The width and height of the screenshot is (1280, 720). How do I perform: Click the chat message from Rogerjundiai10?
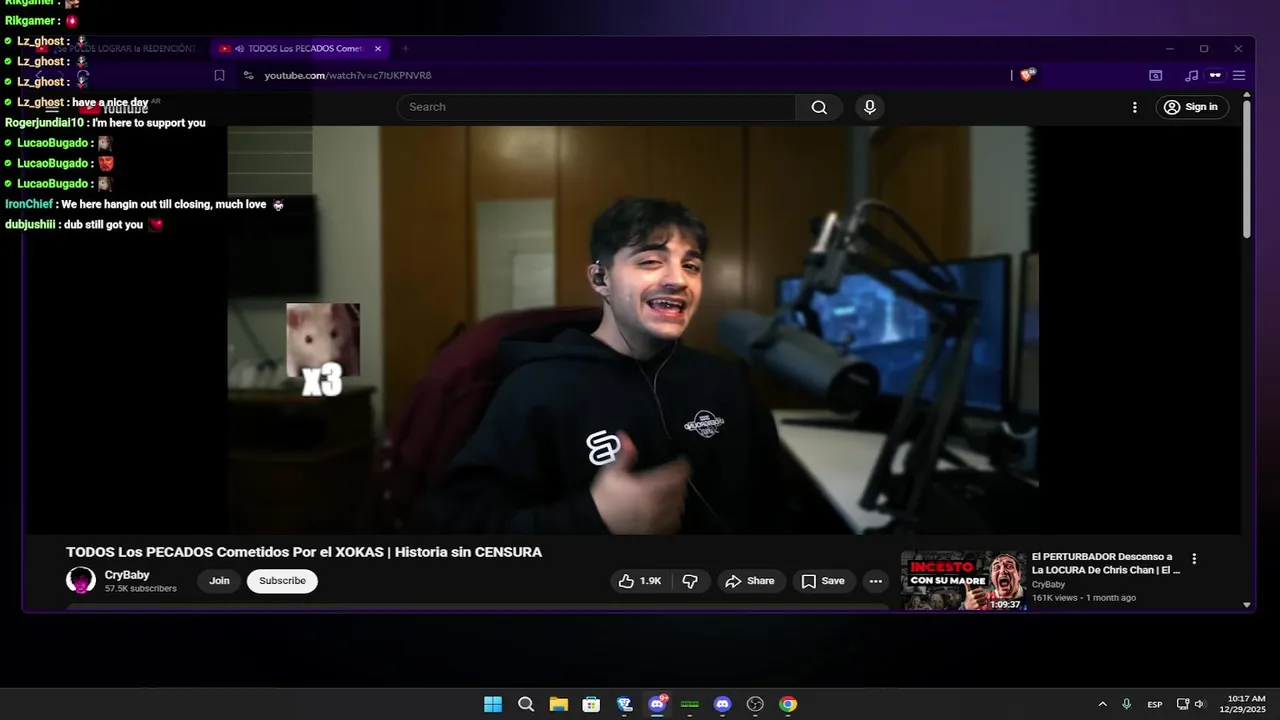point(105,123)
